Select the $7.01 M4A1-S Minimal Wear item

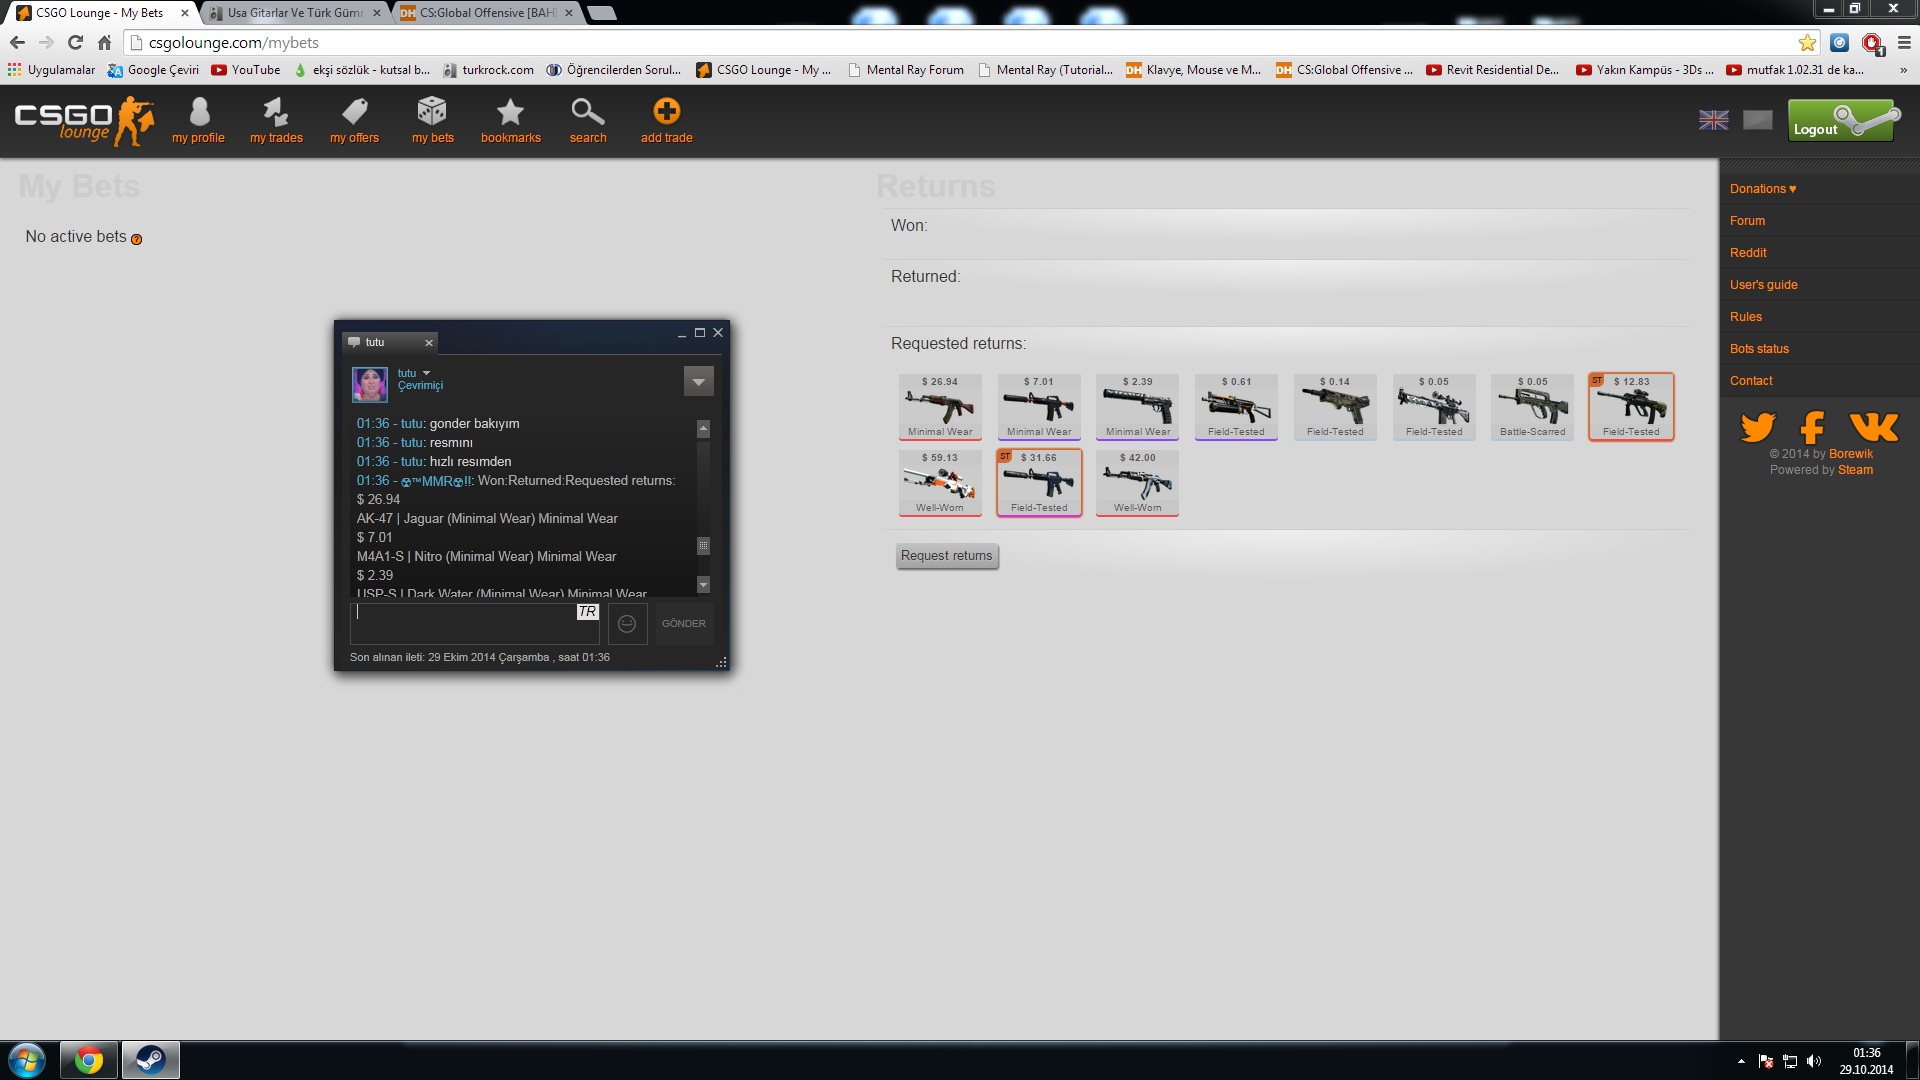point(1038,407)
